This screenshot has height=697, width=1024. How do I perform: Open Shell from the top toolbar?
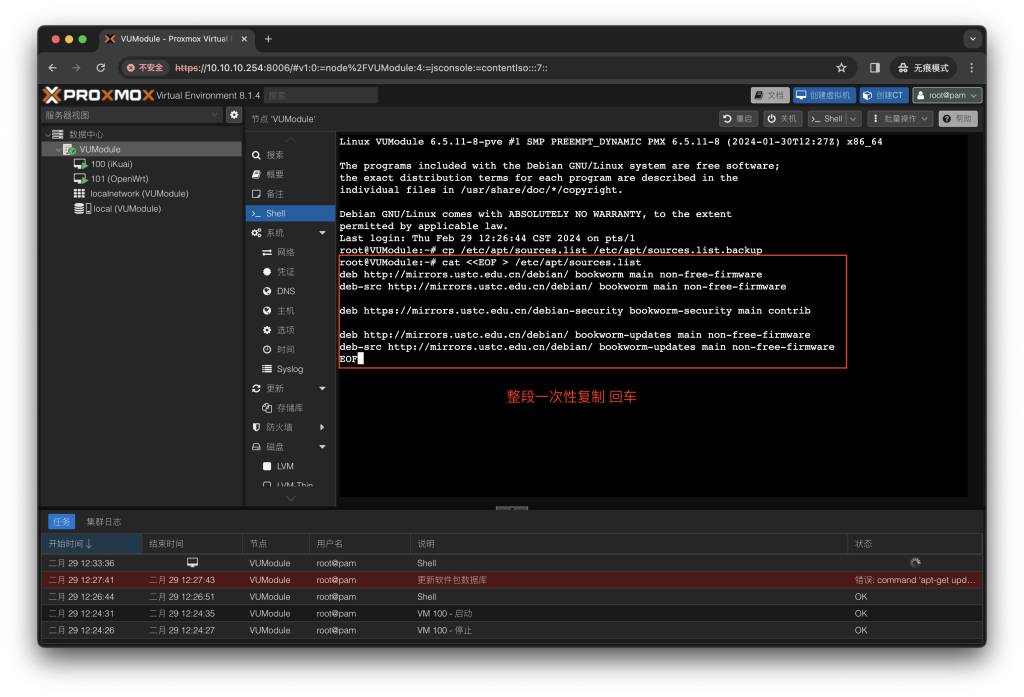tap(827, 119)
